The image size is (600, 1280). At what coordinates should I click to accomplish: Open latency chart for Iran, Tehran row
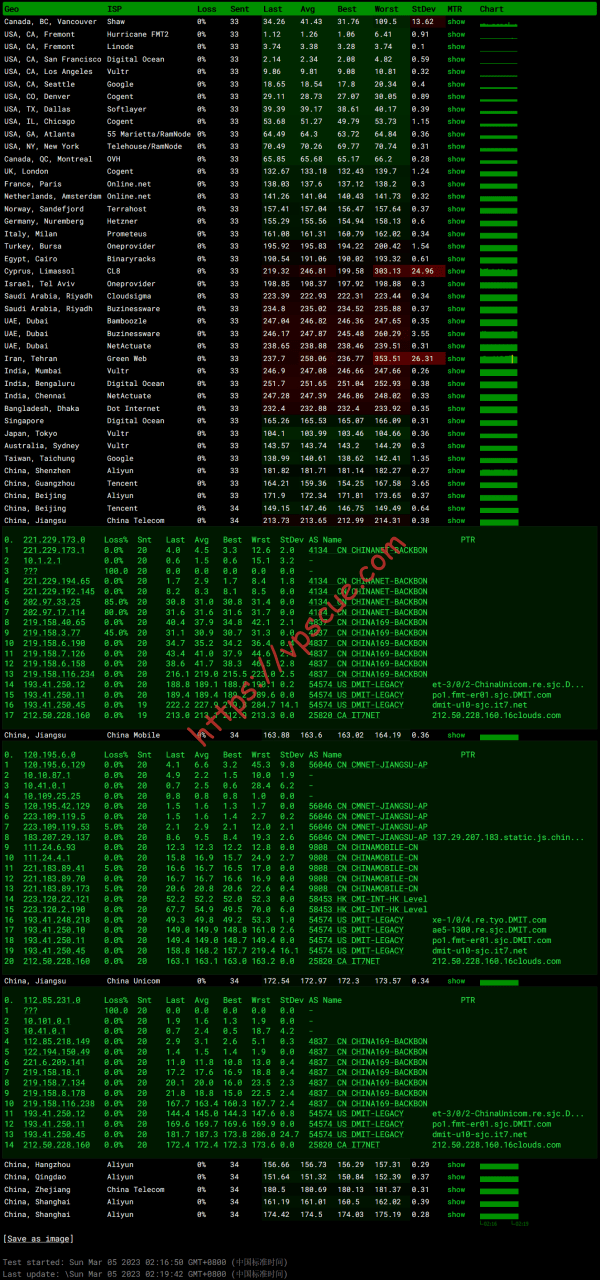(x=499, y=358)
